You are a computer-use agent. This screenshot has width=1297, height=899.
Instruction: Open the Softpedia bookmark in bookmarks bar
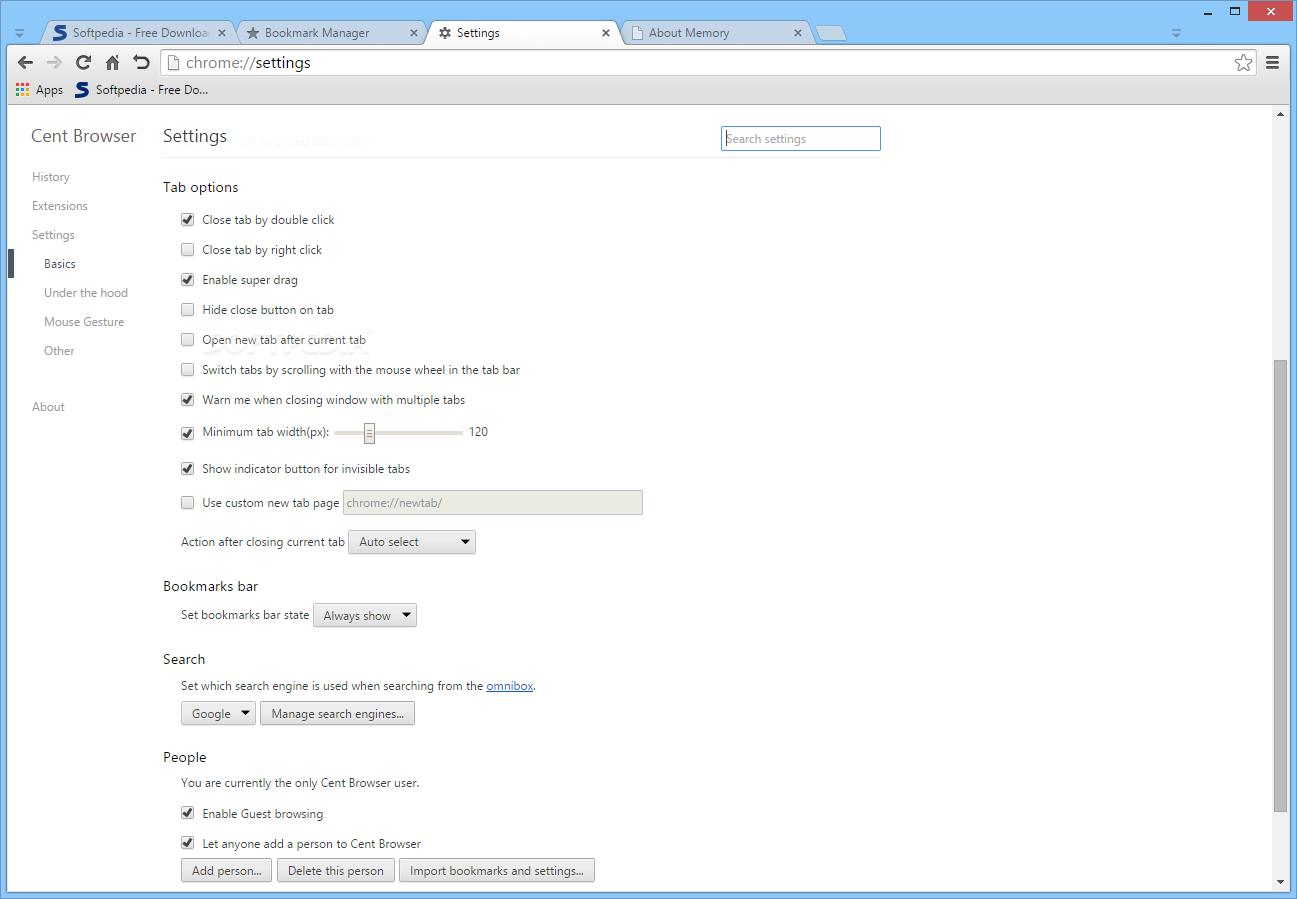(141, 90)
